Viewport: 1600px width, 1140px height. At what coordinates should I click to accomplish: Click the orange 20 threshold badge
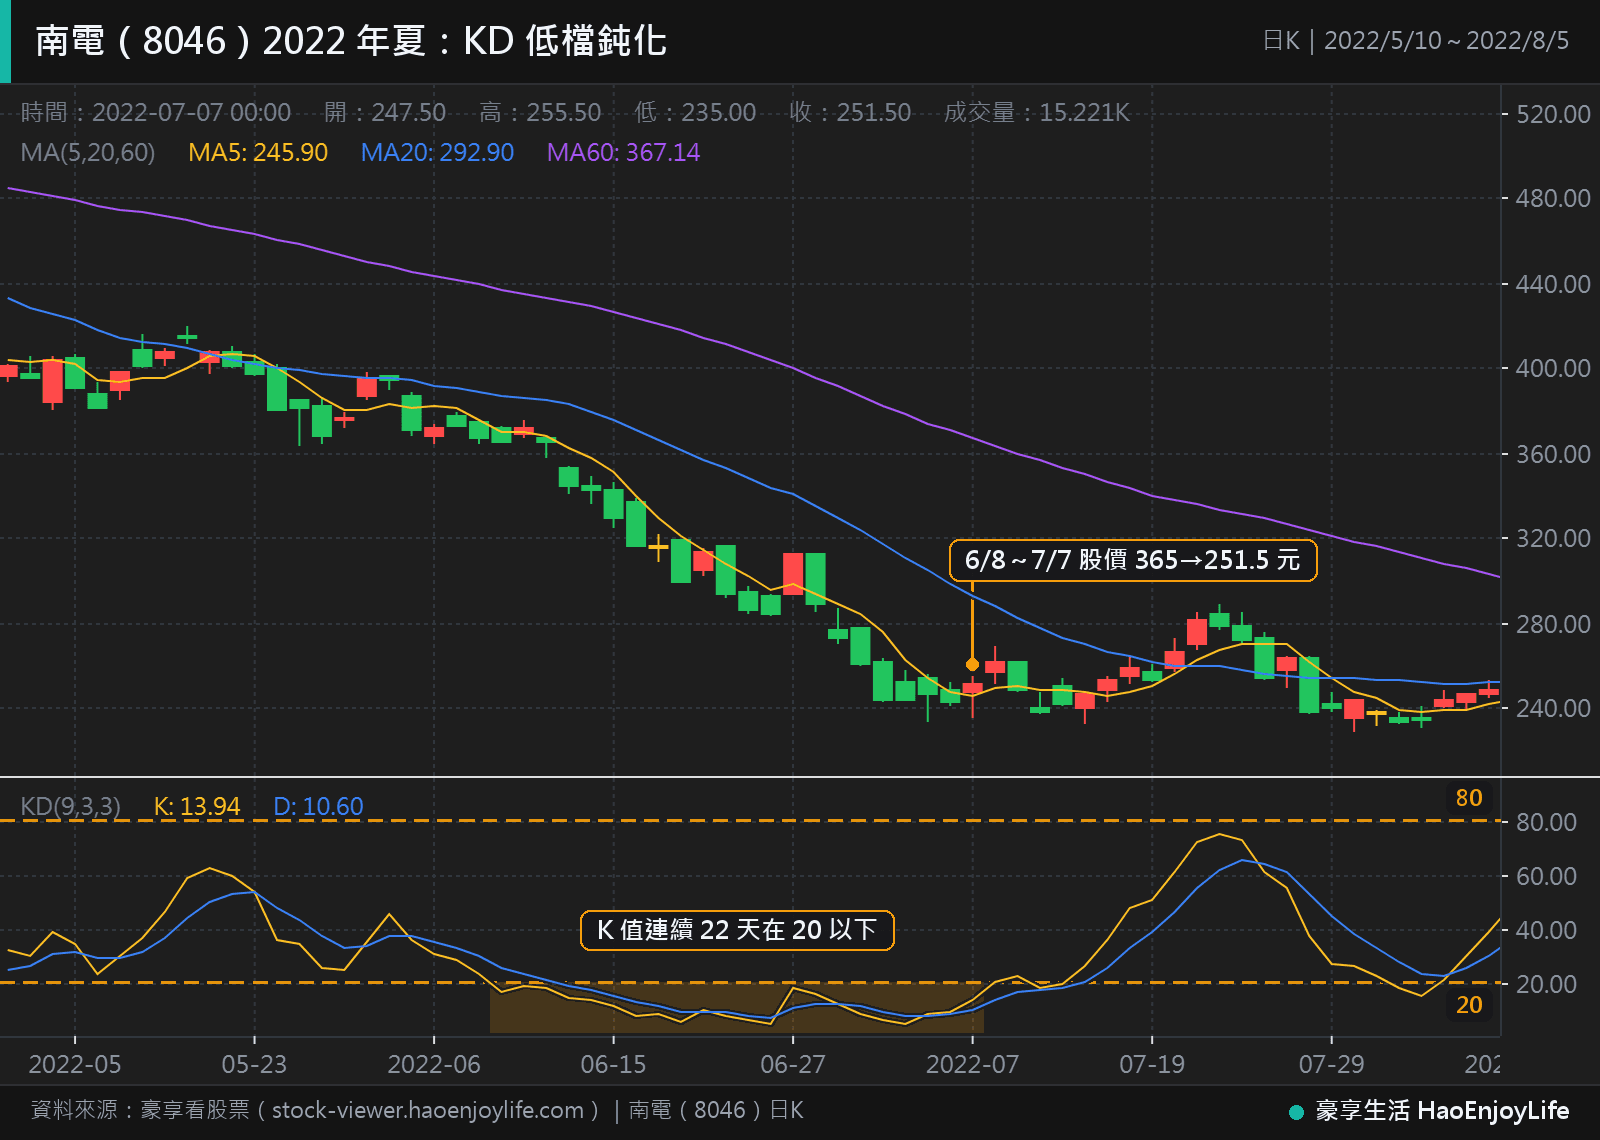1469,1005
